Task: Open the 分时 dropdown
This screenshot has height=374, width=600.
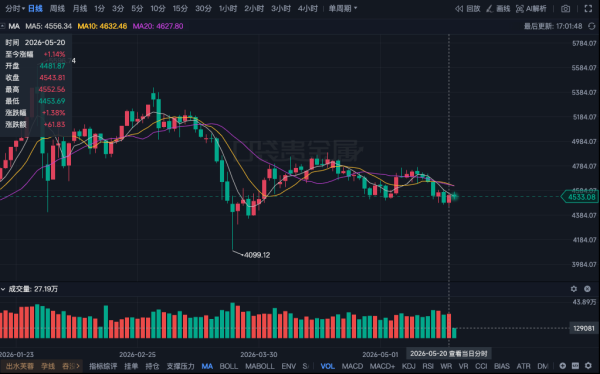Action: pos(15,8)
